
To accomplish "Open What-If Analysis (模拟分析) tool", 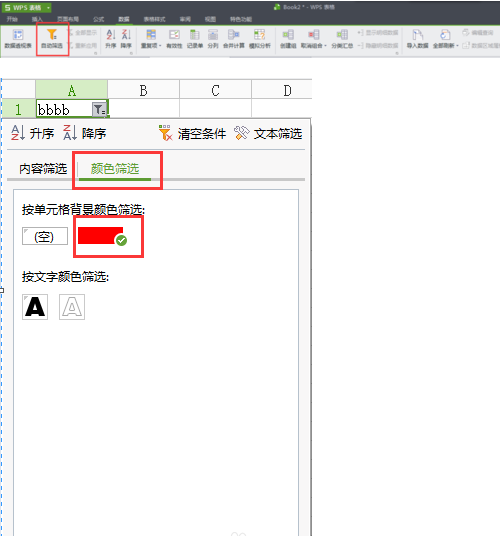I will pos(260,38).
